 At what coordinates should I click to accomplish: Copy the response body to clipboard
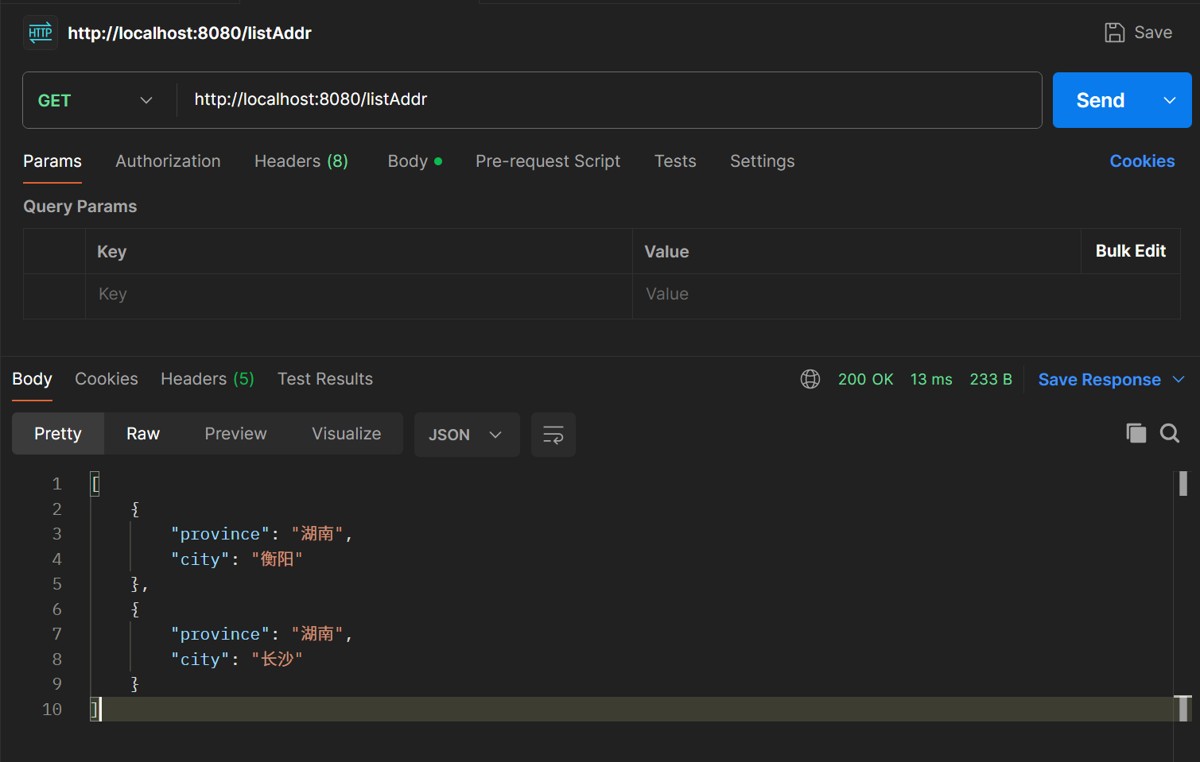(x=1135, y=433)
